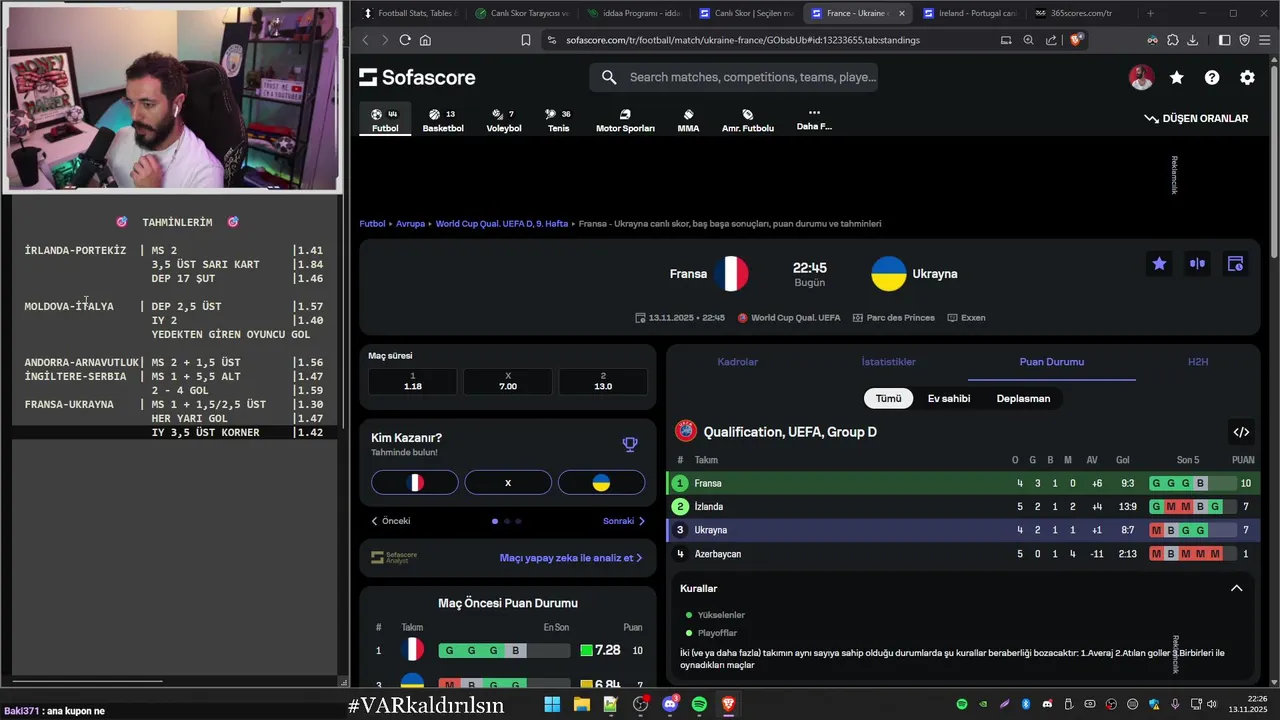Viewport: 1280px width, 720px height.
Task: Click the Ukrayna team flag in header
Action: (888, 274)
